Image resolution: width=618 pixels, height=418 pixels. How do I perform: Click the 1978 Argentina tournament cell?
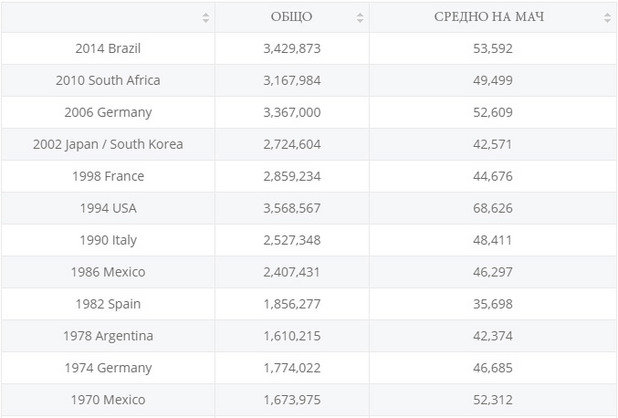[108, 336]
